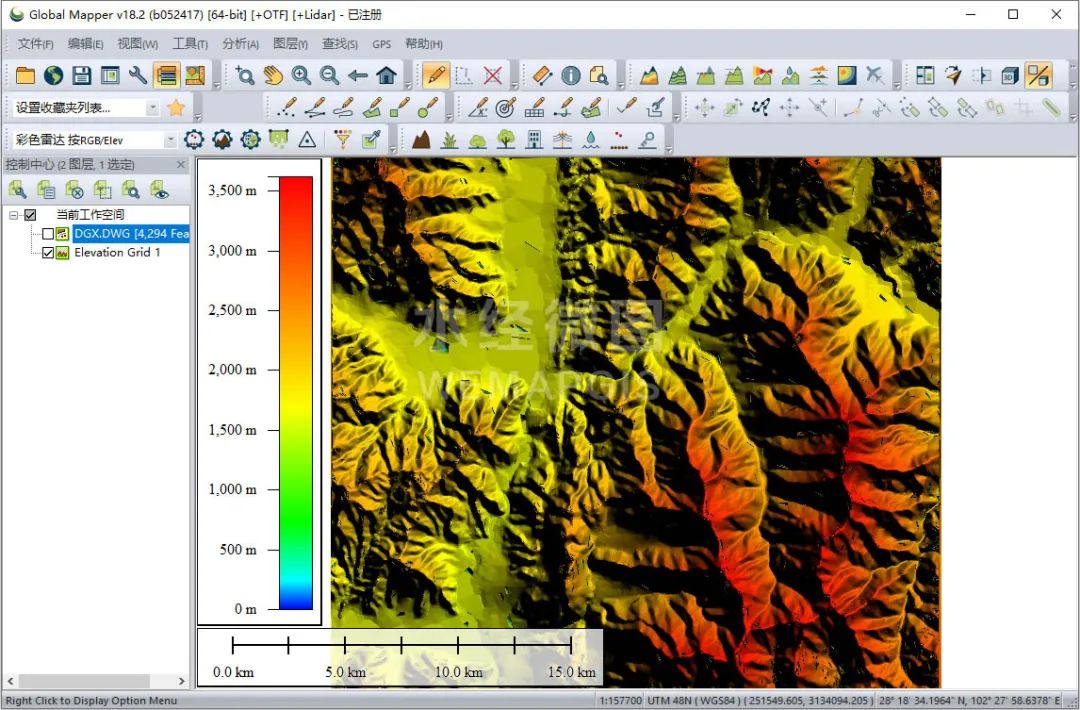The width and height of the screenshot is (1080, 710).
Task: Click the watershed water drop terrain icon
Action: [x=790, y=75]
